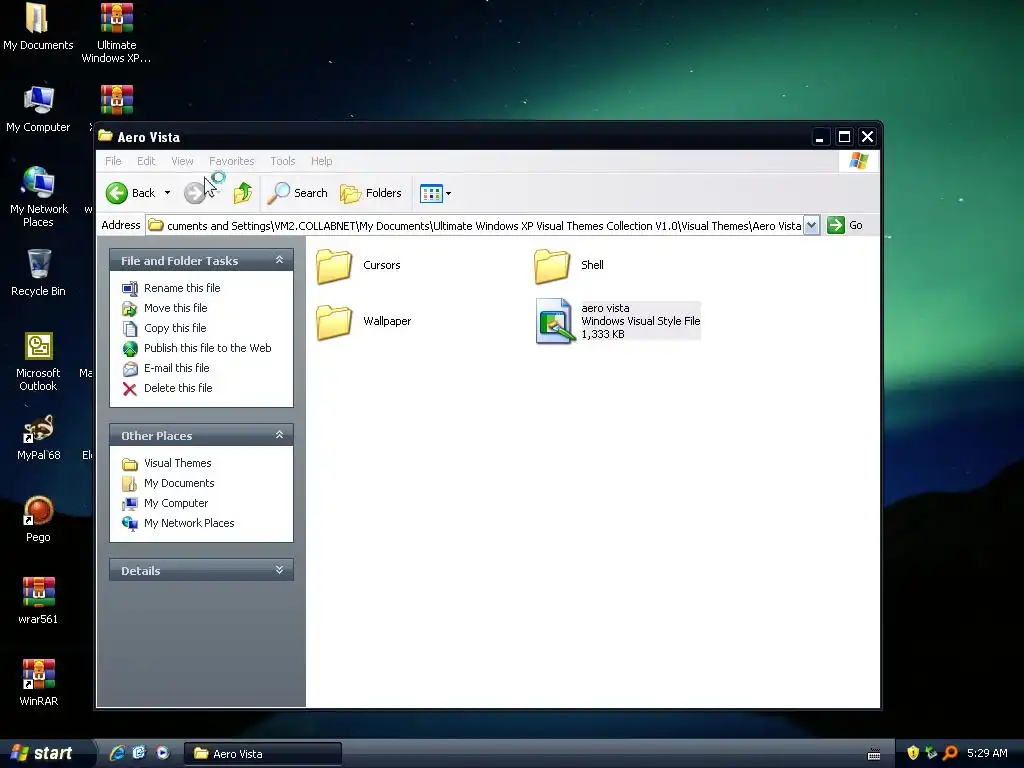Click Delete this file
This screenshot has height=768, width=1024.
(167, 388)
